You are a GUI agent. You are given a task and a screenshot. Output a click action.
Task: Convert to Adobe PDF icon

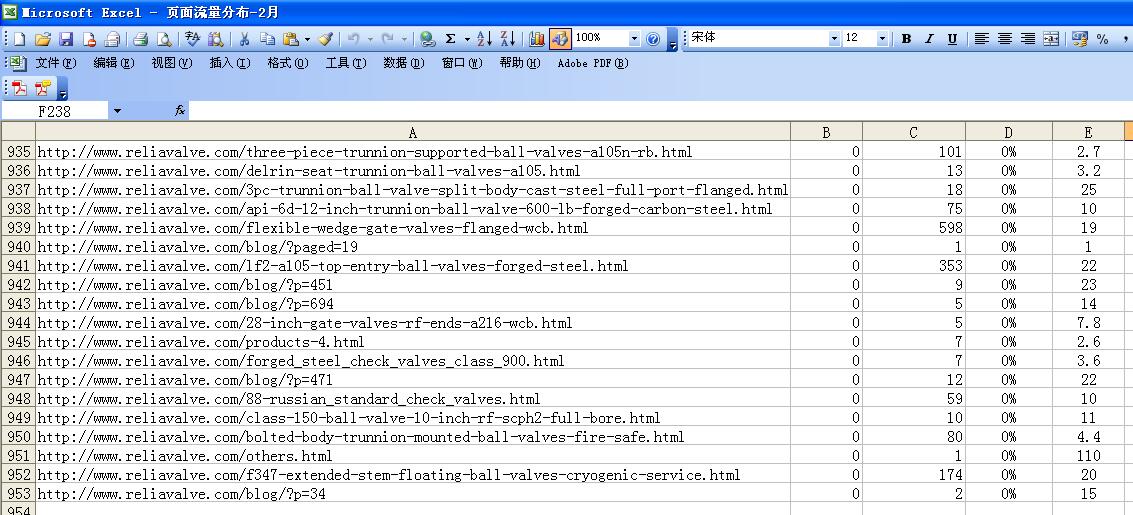(x=20, y=88)
